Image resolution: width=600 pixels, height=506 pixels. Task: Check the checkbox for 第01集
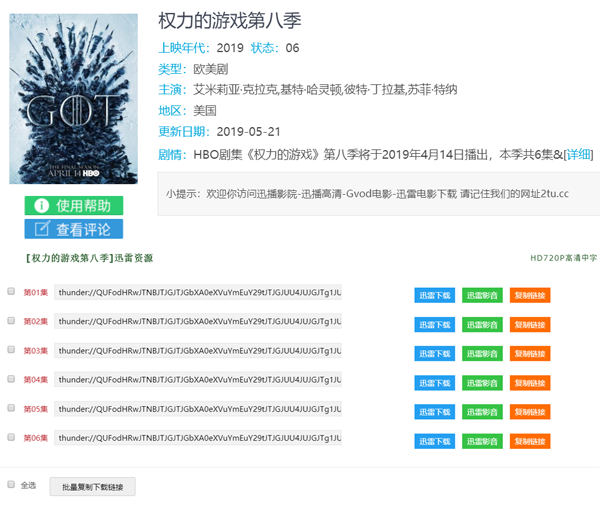click(x=12, y=293)
